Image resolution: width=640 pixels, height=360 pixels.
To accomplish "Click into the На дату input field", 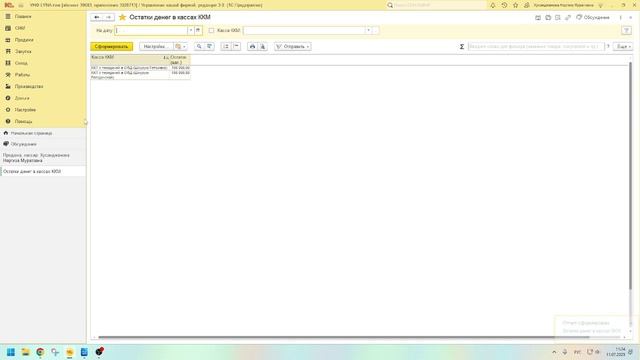I will click(x=151, y=30).
